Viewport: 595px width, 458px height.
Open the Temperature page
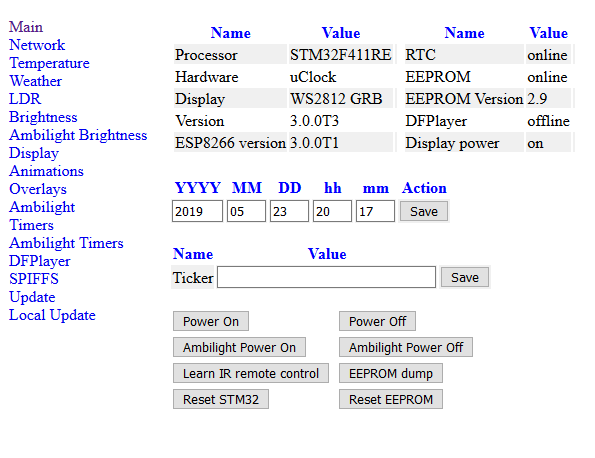(49, 63)
